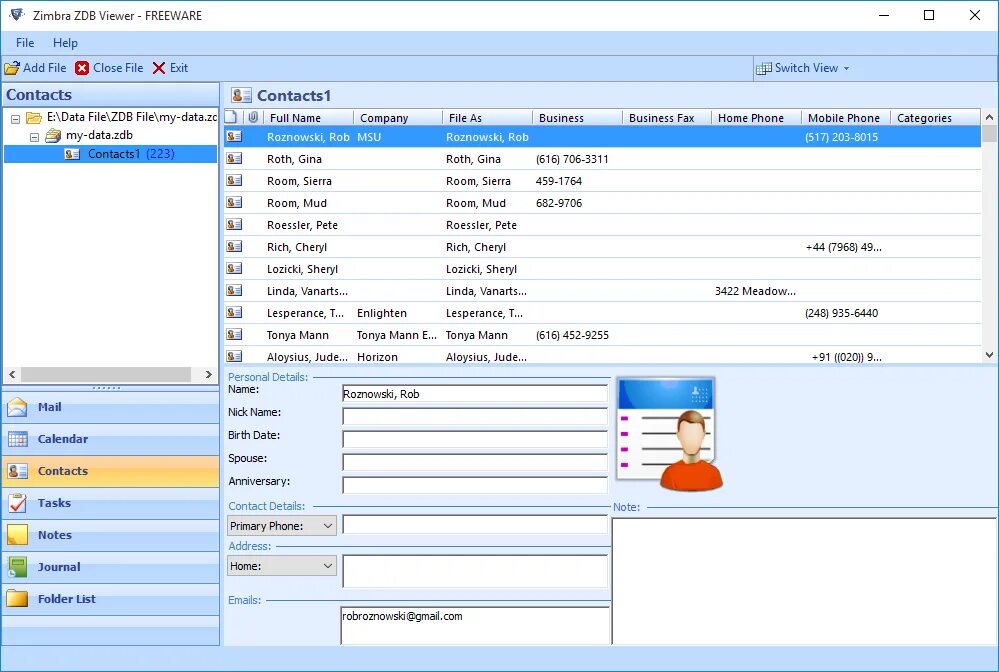Image resolution: width=999 pixels, height=672 pixels.
Task: Click the Tasks checkmark icon in sidebar
Action: (x=17, y=503)
